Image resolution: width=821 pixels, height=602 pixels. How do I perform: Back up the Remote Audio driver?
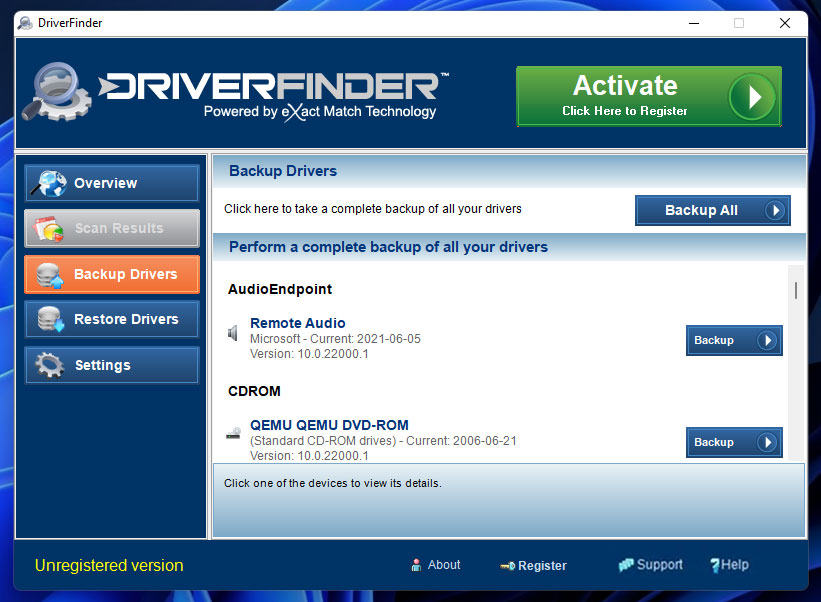734,340
